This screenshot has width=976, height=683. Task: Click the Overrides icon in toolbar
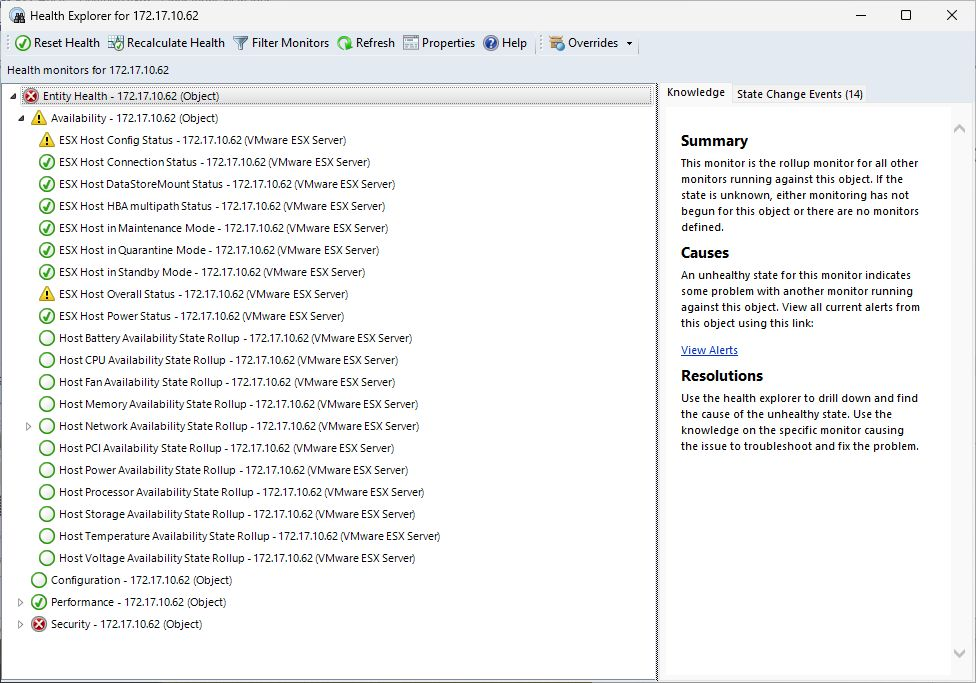point(557,43)
